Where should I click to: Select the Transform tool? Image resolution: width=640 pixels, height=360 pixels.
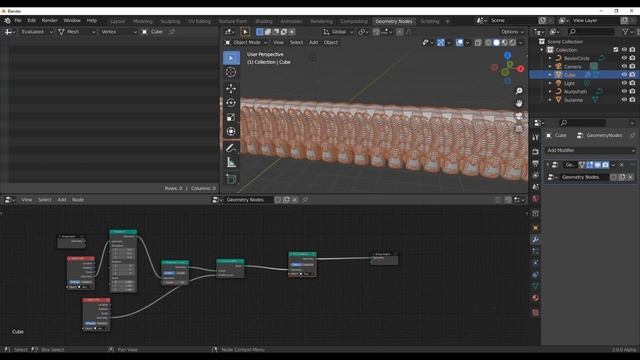click(231, 131)
